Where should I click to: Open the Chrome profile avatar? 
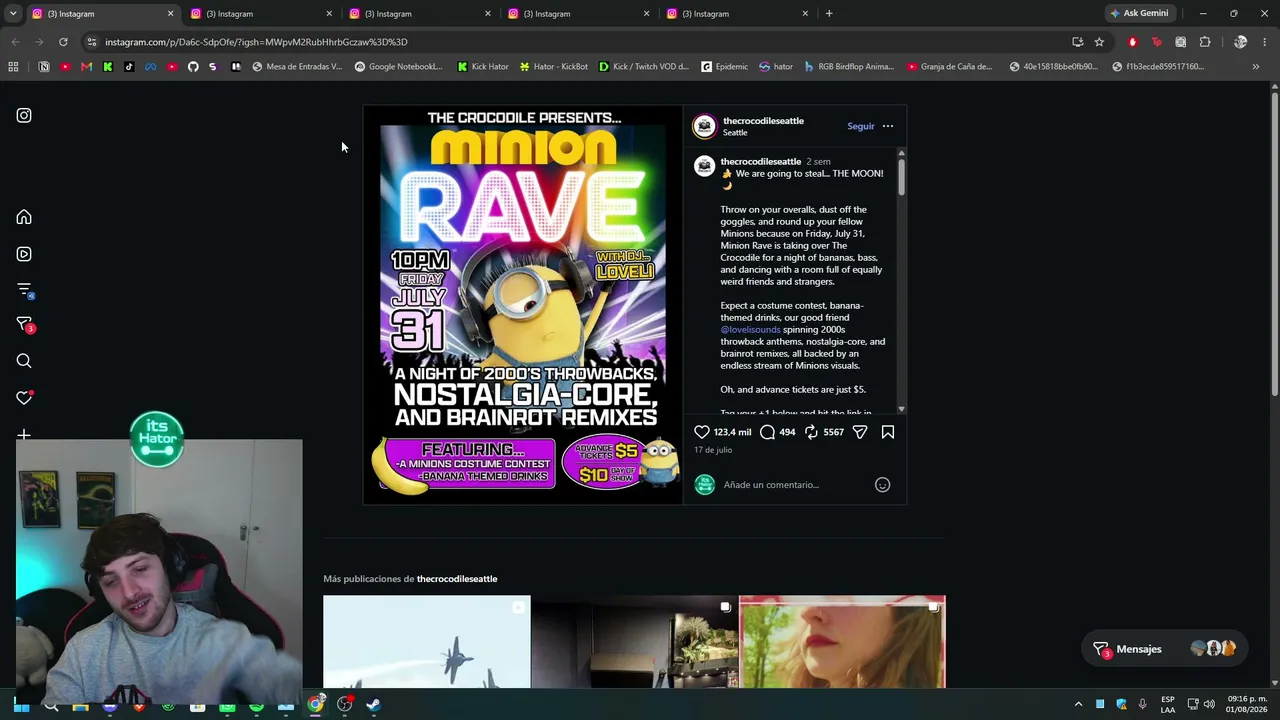coord(1240,42)
